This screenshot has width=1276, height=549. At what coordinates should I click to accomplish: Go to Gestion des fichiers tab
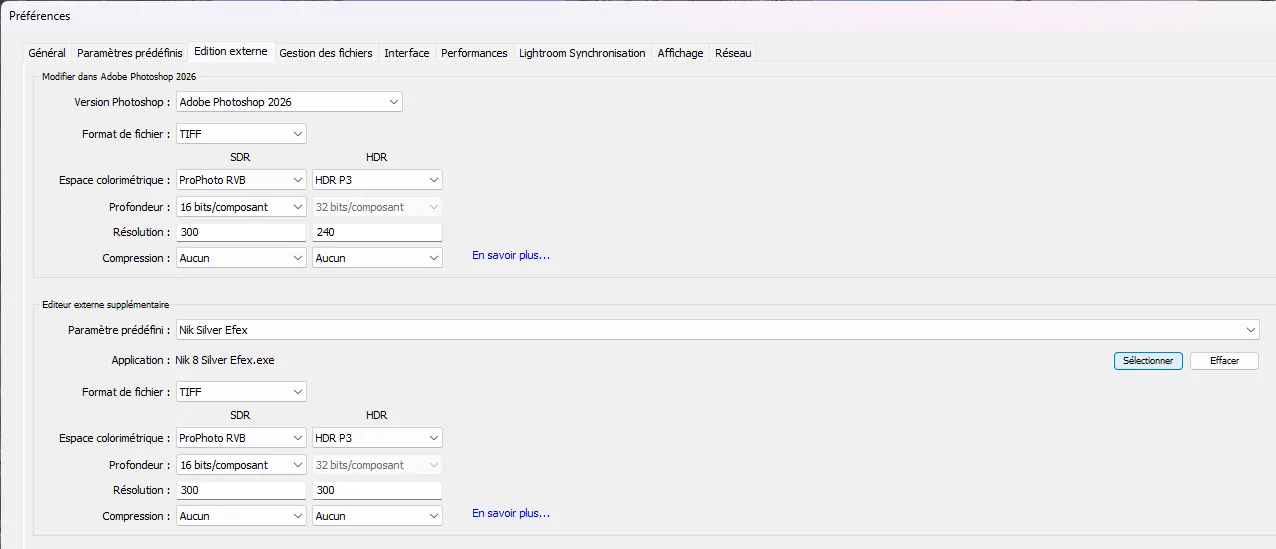click(x=325, y=53)
